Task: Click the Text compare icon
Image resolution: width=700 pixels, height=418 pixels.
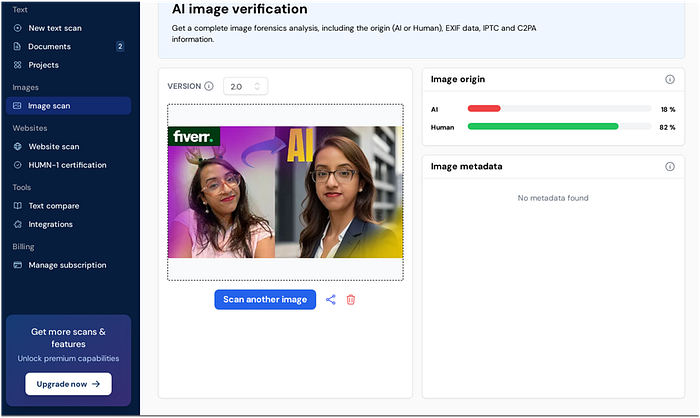Action: point(17,206)
